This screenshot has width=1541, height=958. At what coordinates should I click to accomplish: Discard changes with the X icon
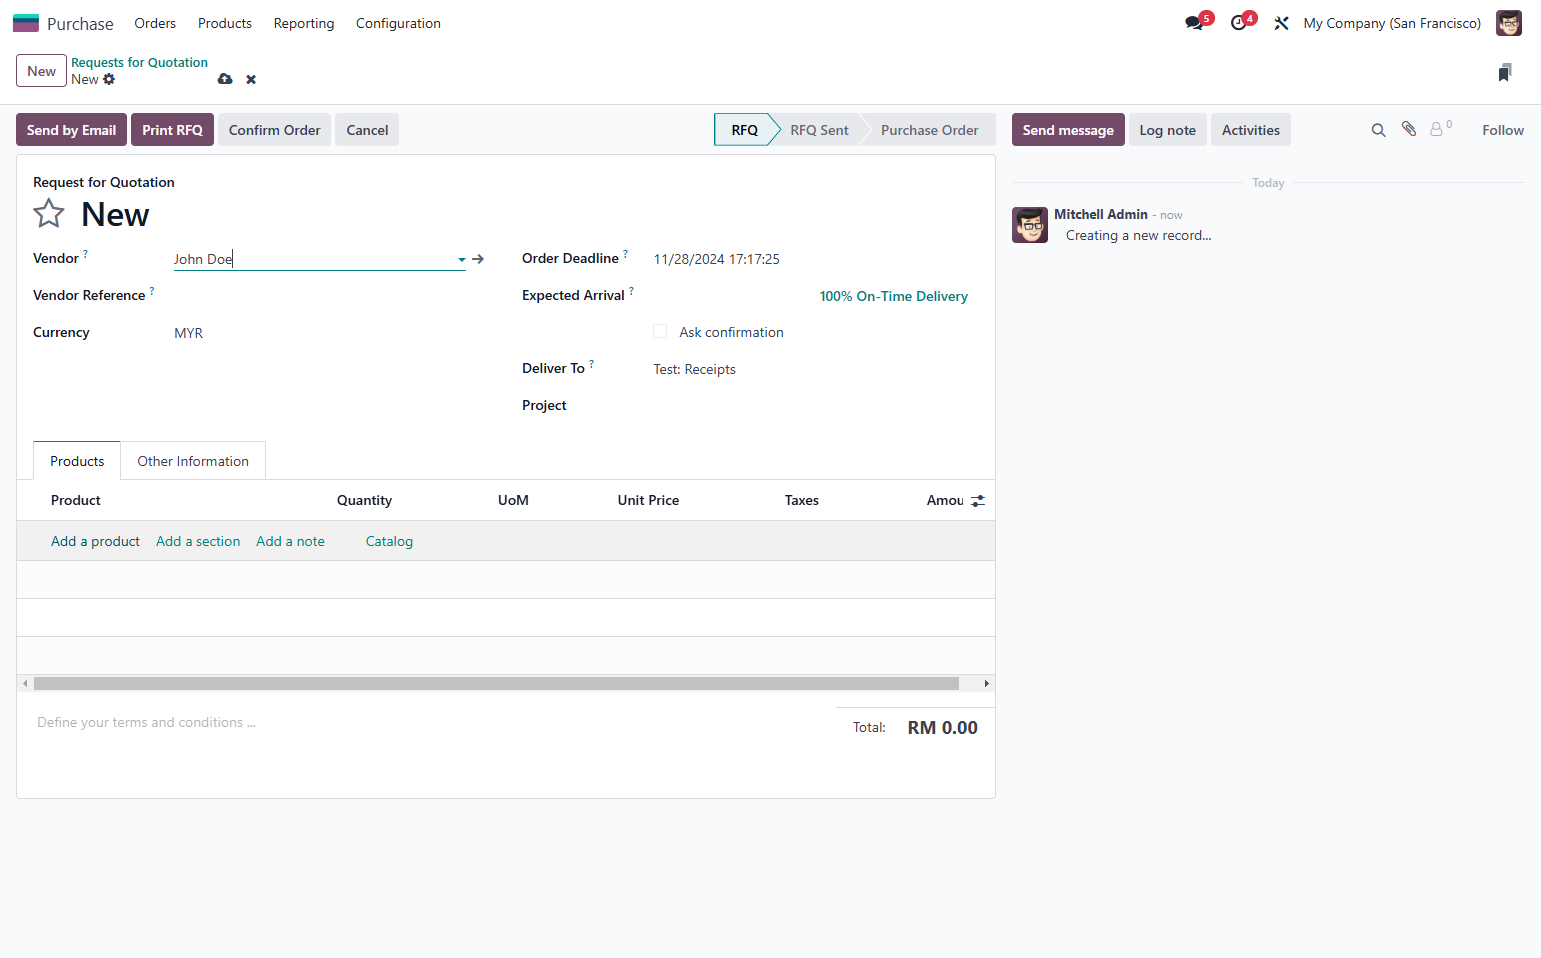pyautogui.click(x=251, y=79)
